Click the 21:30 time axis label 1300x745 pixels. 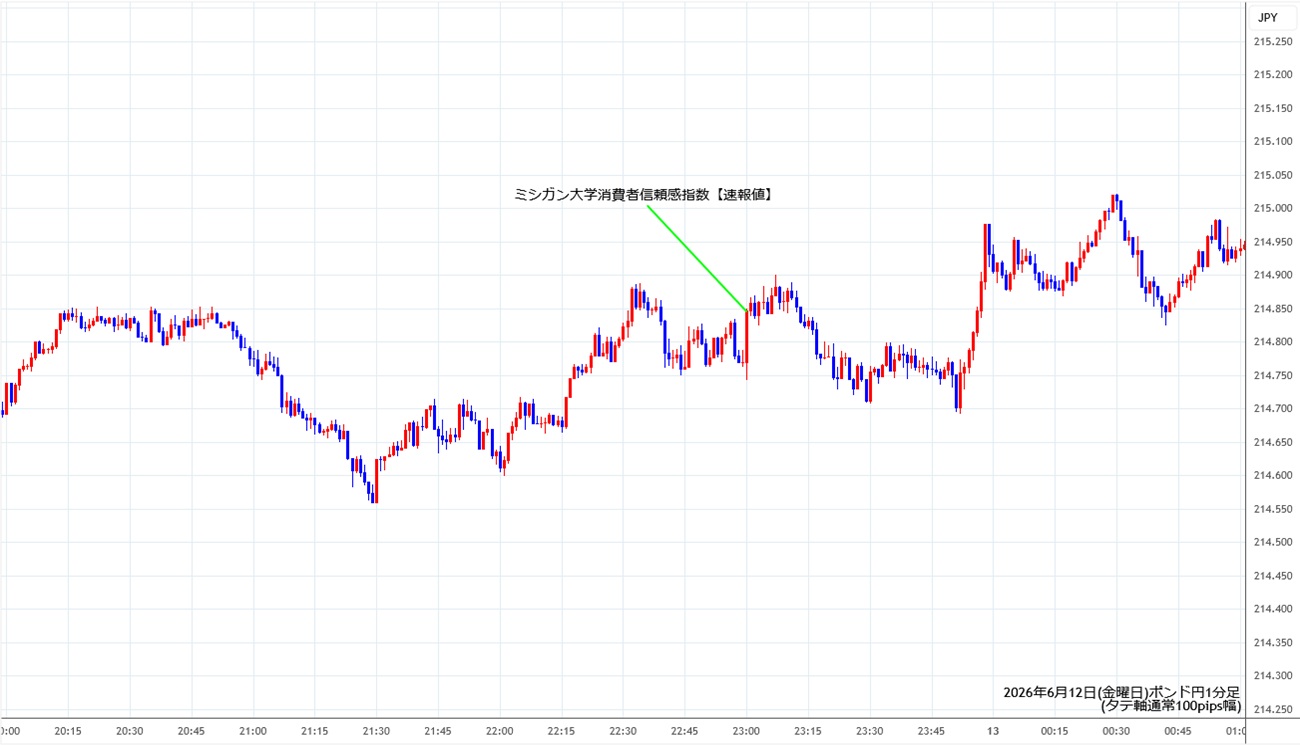[376, 731]
